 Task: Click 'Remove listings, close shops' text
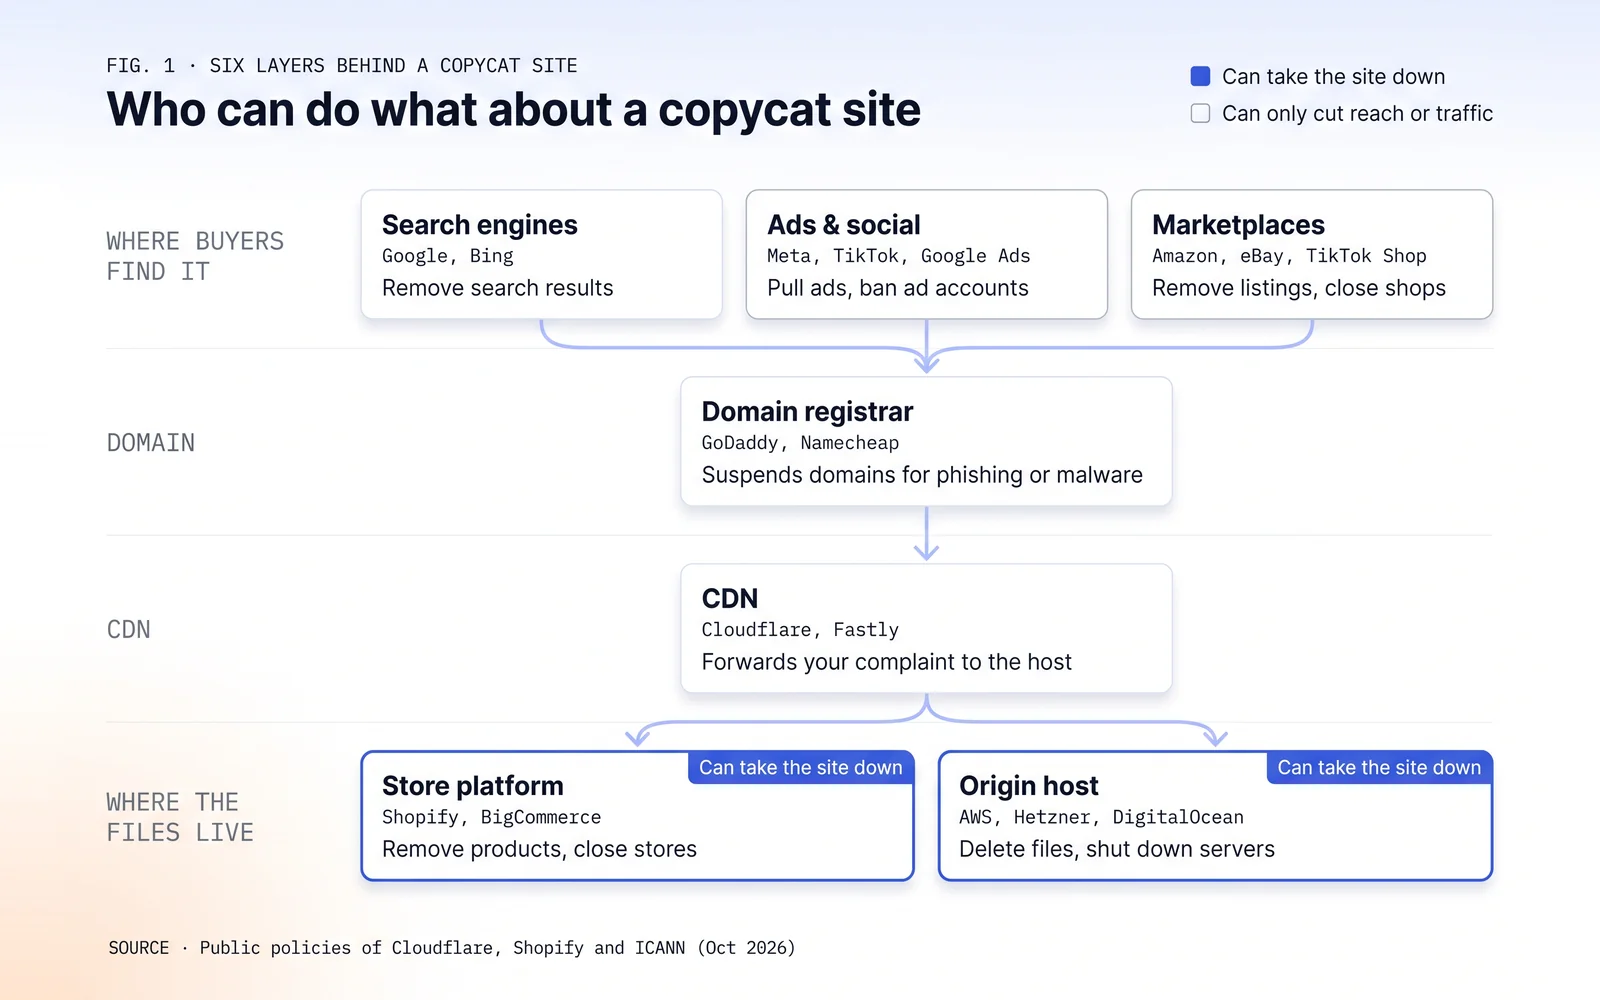[1299, 288]
